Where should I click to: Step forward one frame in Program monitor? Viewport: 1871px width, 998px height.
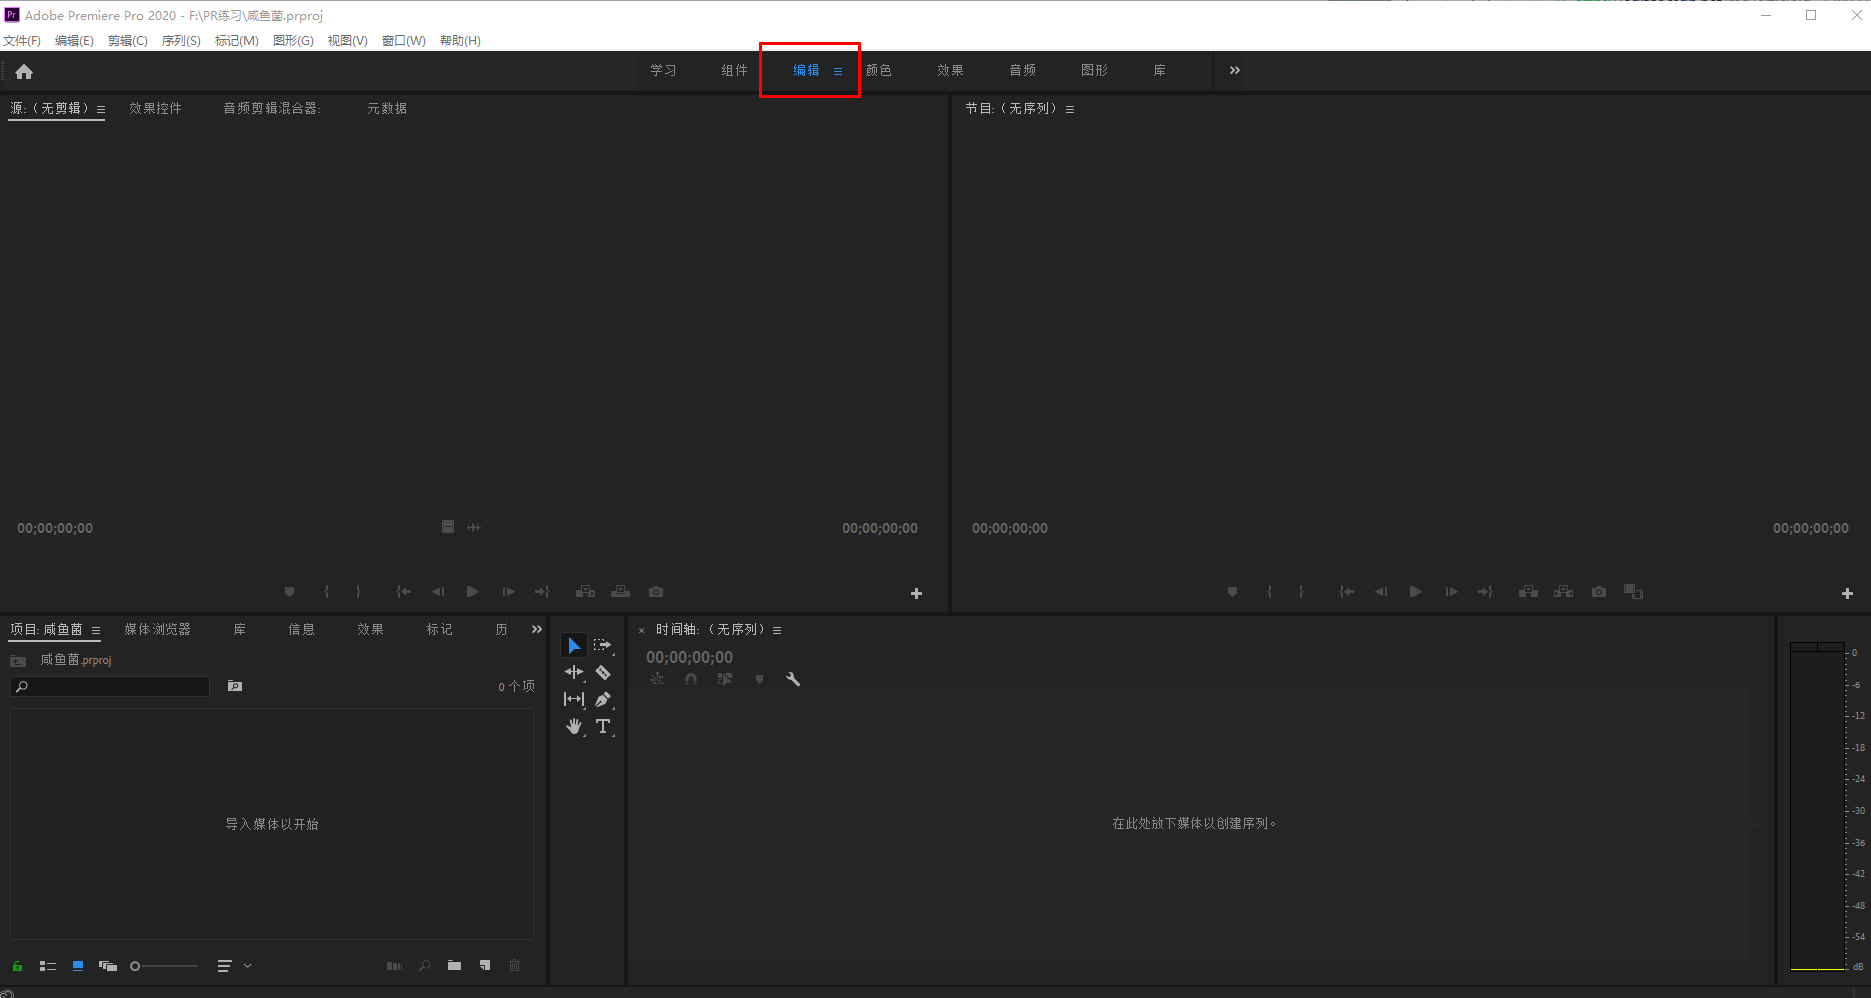[1451, 592]
